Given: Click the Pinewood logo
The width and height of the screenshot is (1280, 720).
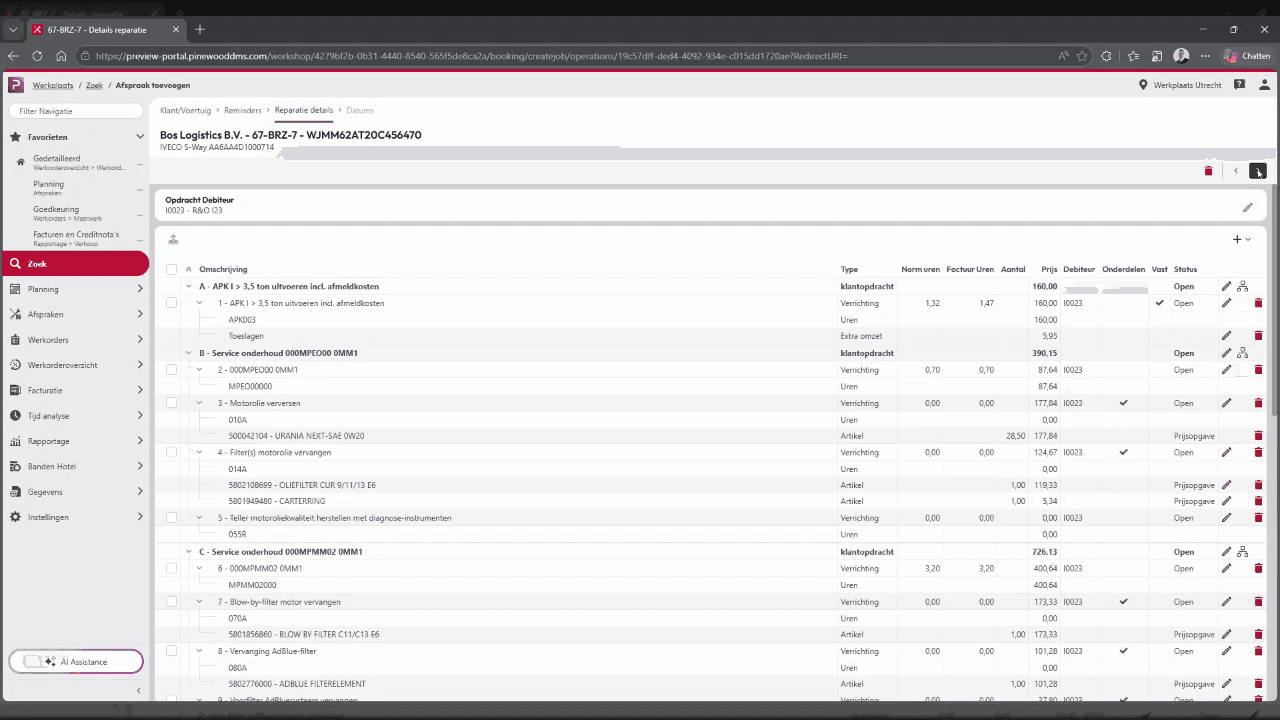Looking at the screenshot, I should click(x=16, y=85).
